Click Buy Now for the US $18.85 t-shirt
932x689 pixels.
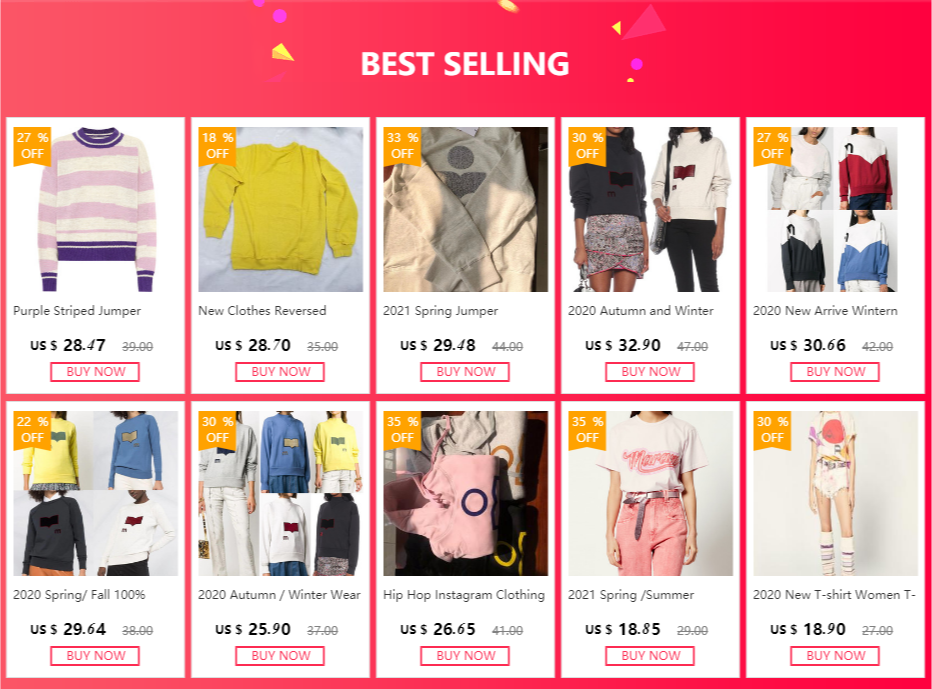click(650, 656)
